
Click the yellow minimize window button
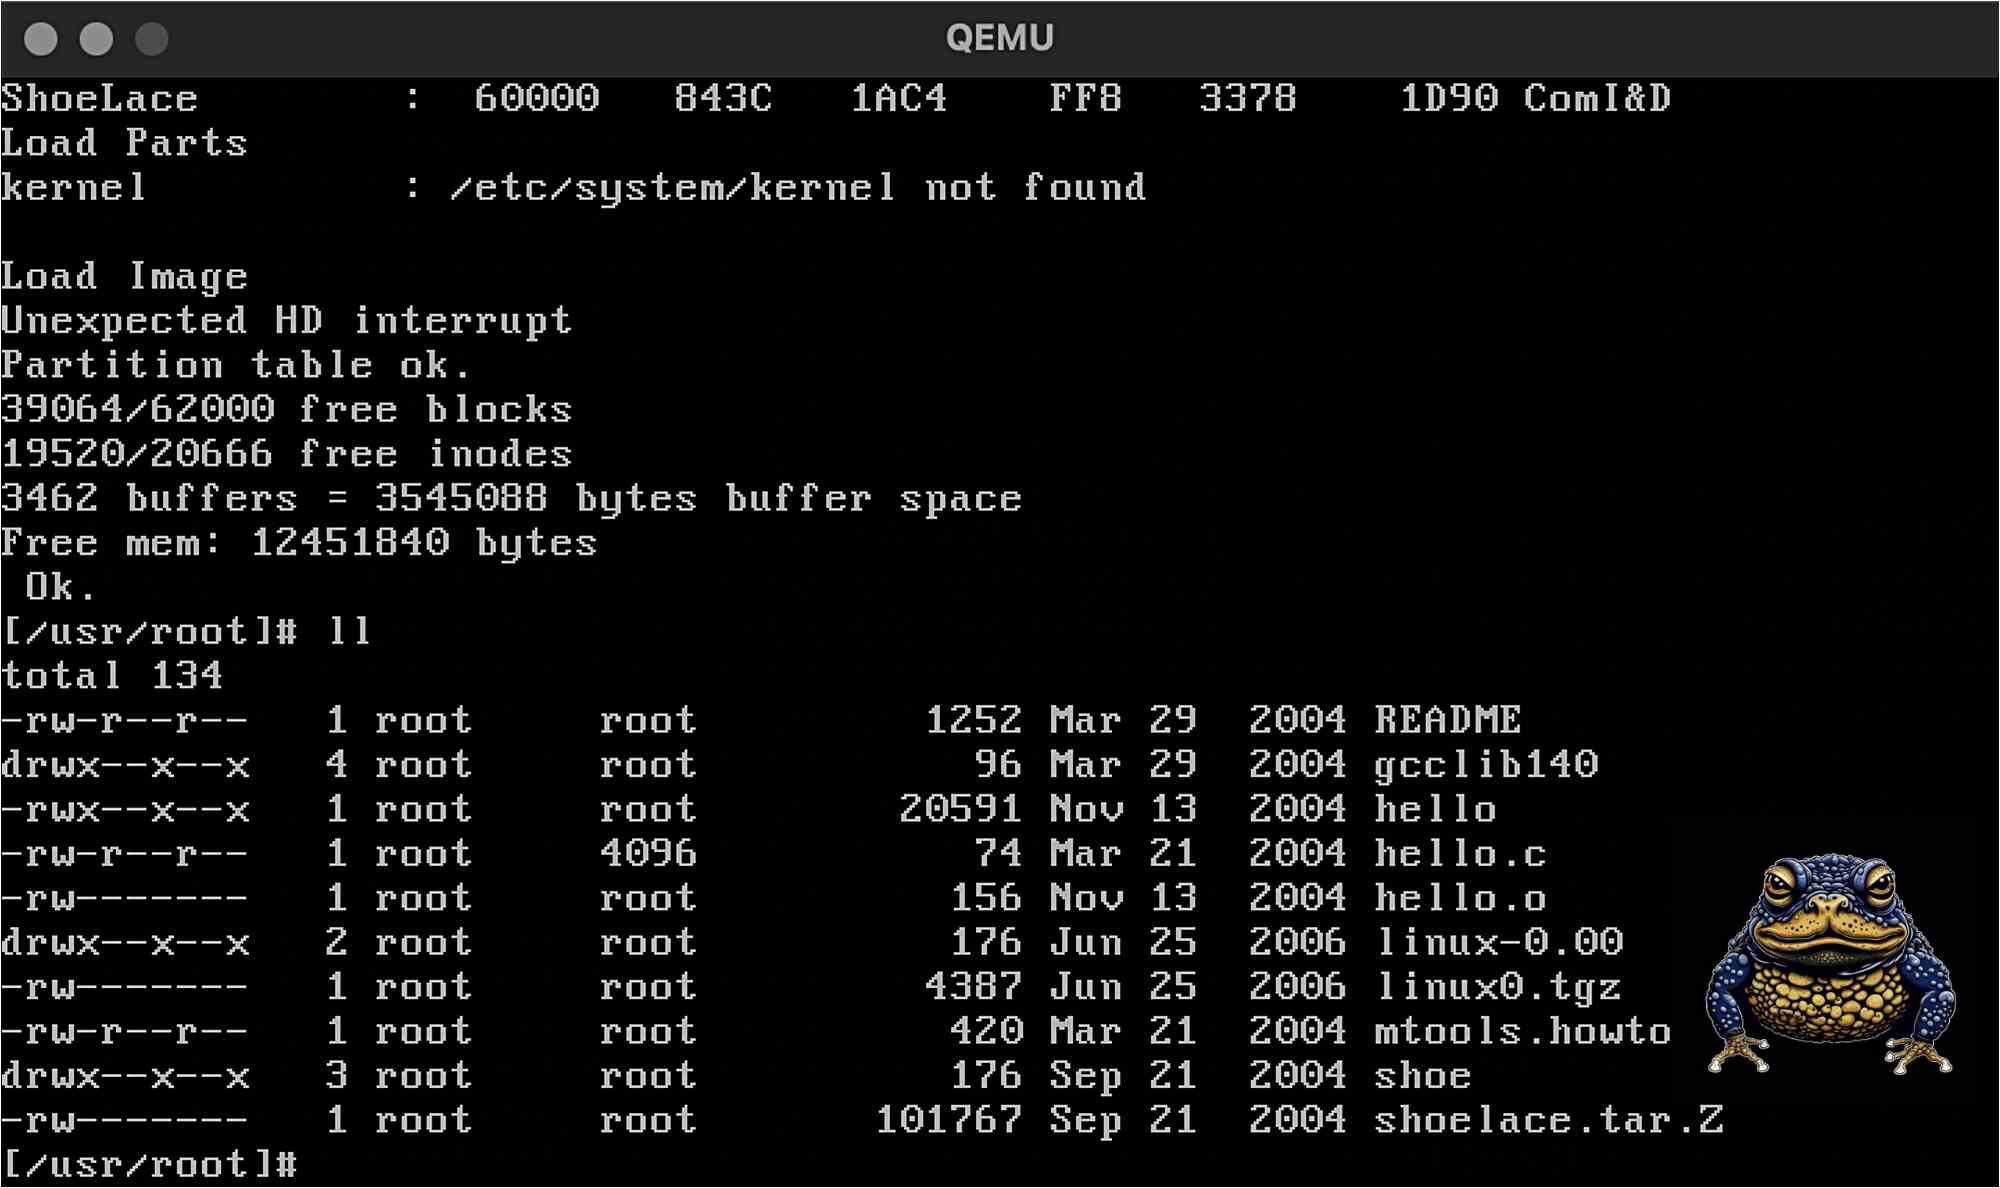coord(96,39)
